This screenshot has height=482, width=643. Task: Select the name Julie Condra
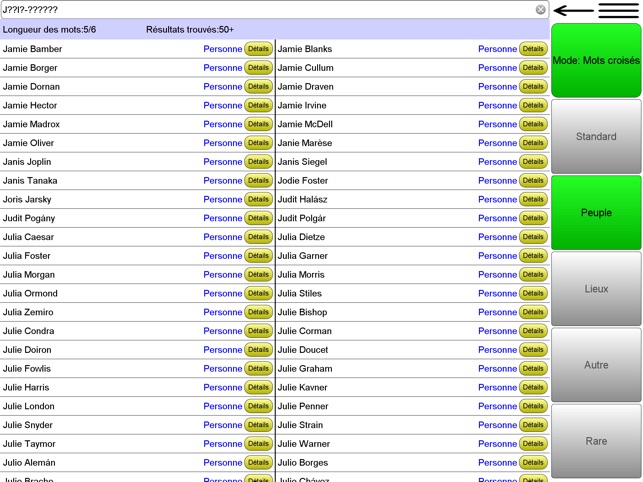click(x=28, y=331)
